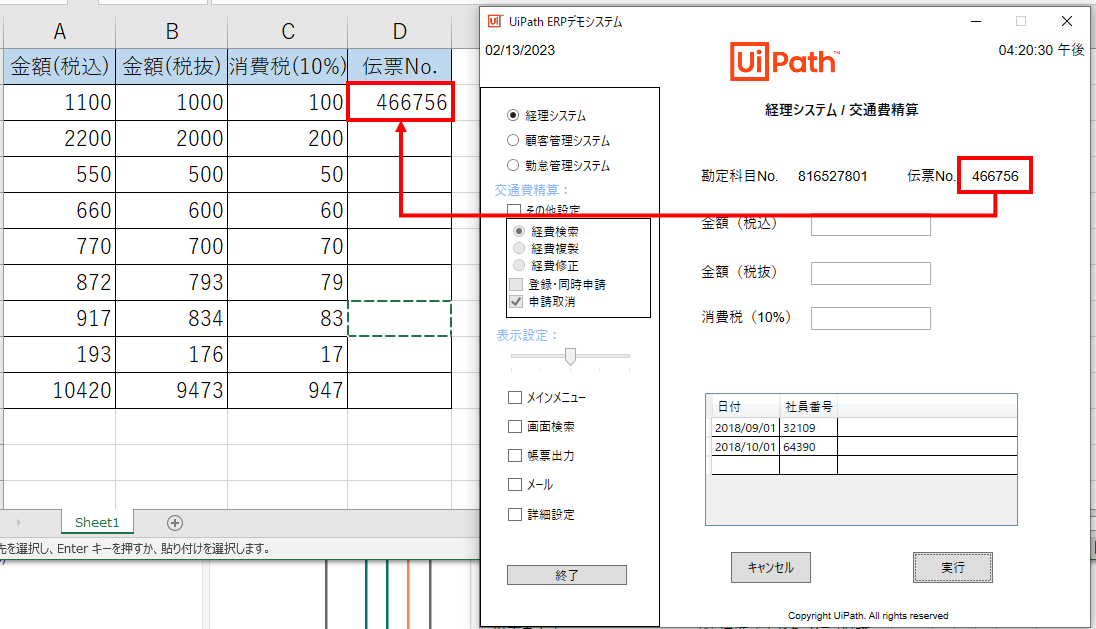Select the 勤怠管理システム radio button
The width and height of the screenshot is (1096, 629).
pos(513,166)
